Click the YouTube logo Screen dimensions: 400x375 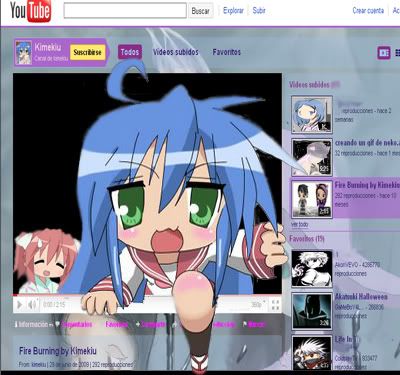pos(30,11)
